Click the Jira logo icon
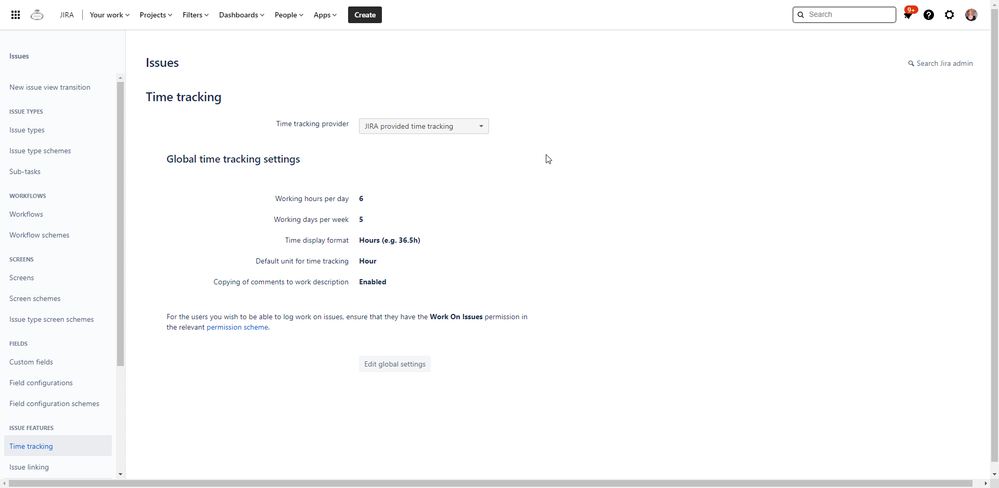Image resolution: width=999 pixels, height=488 pixels. [x=37, y=15]
